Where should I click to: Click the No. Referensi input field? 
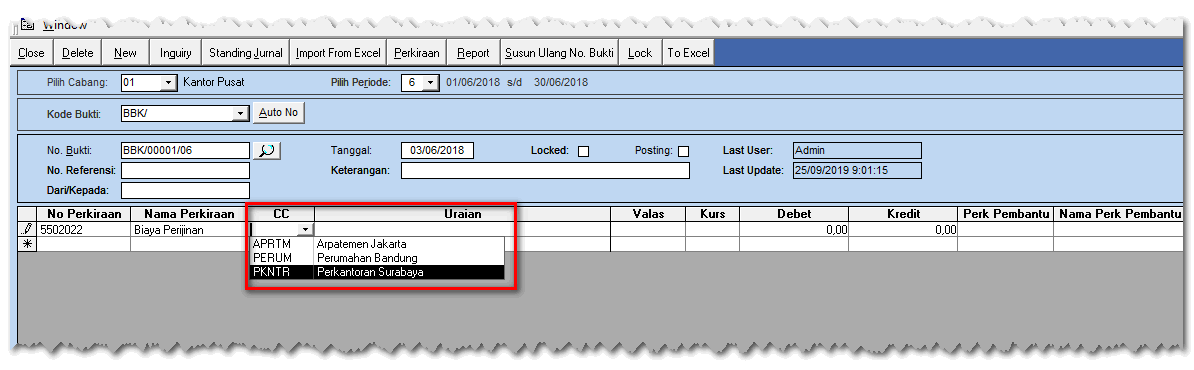(x=185, y=171)
